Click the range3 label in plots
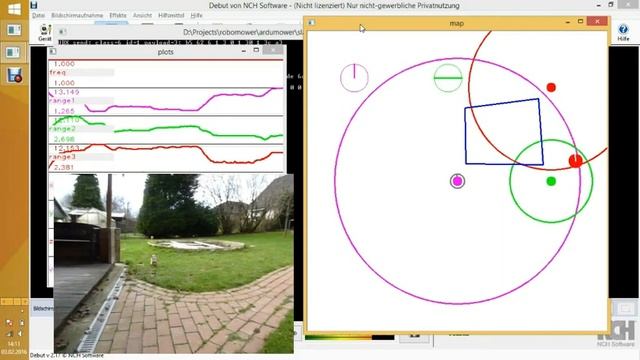 coord(62,157)
